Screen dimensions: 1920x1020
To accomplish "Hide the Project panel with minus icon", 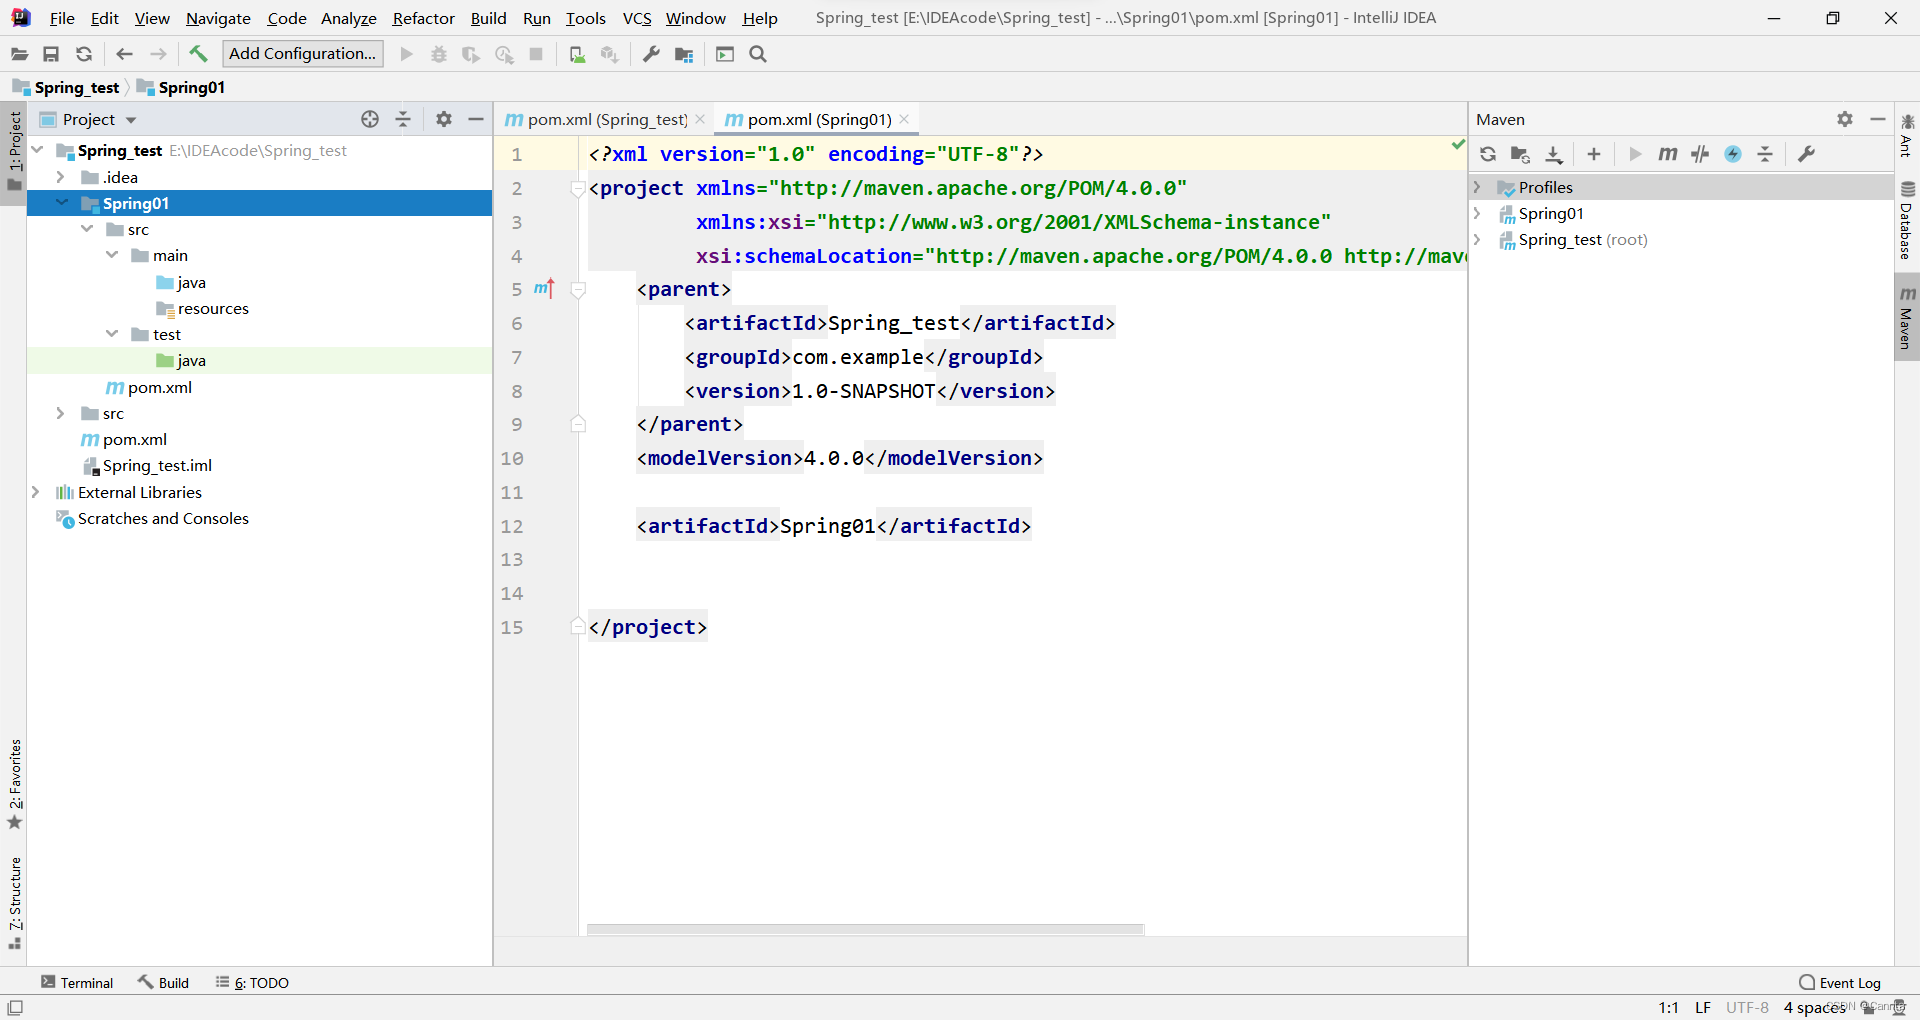I will coord(476,119).
